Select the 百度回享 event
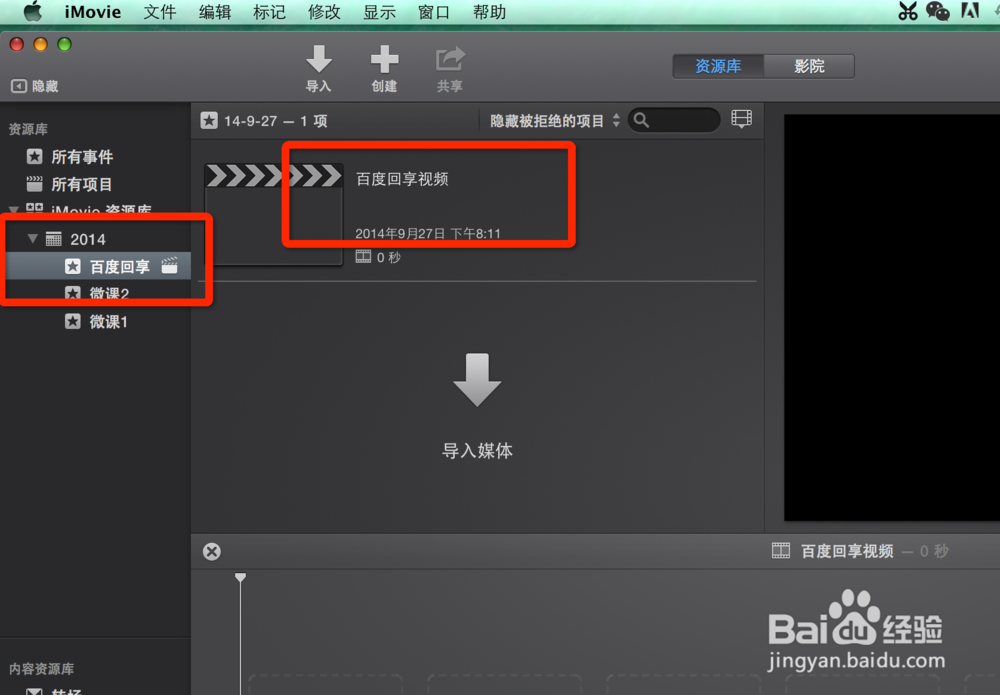The image size is (1000, 695). pos(99,267)
